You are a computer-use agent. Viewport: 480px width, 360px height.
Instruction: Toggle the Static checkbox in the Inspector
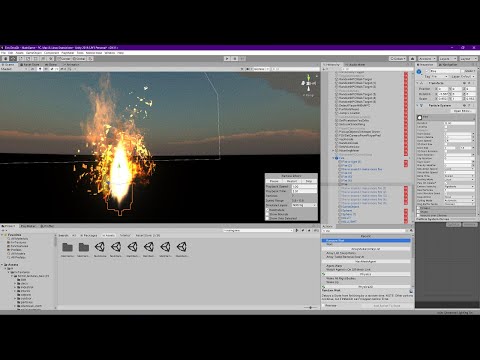point(462,71)
